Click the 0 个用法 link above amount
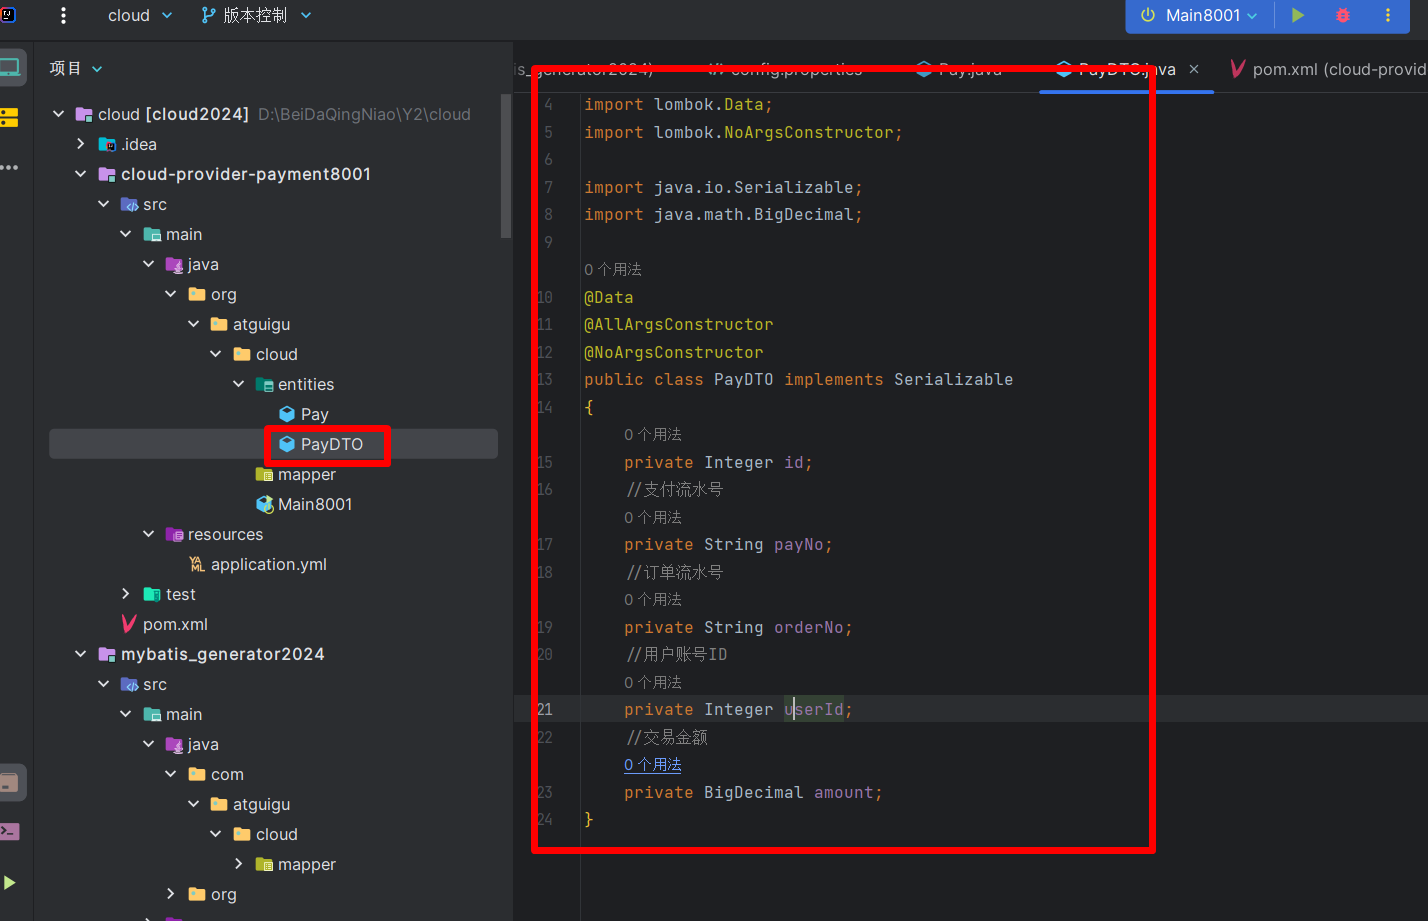Image resolution: width=1428 pixels, height=921 pixels. 653,765
